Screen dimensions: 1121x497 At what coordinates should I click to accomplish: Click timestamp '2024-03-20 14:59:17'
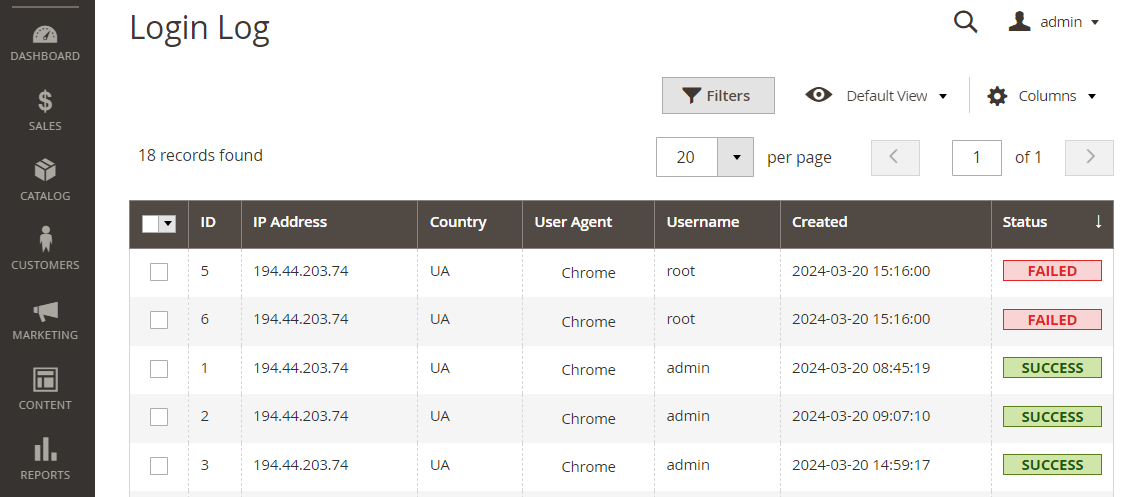(861, 465)
